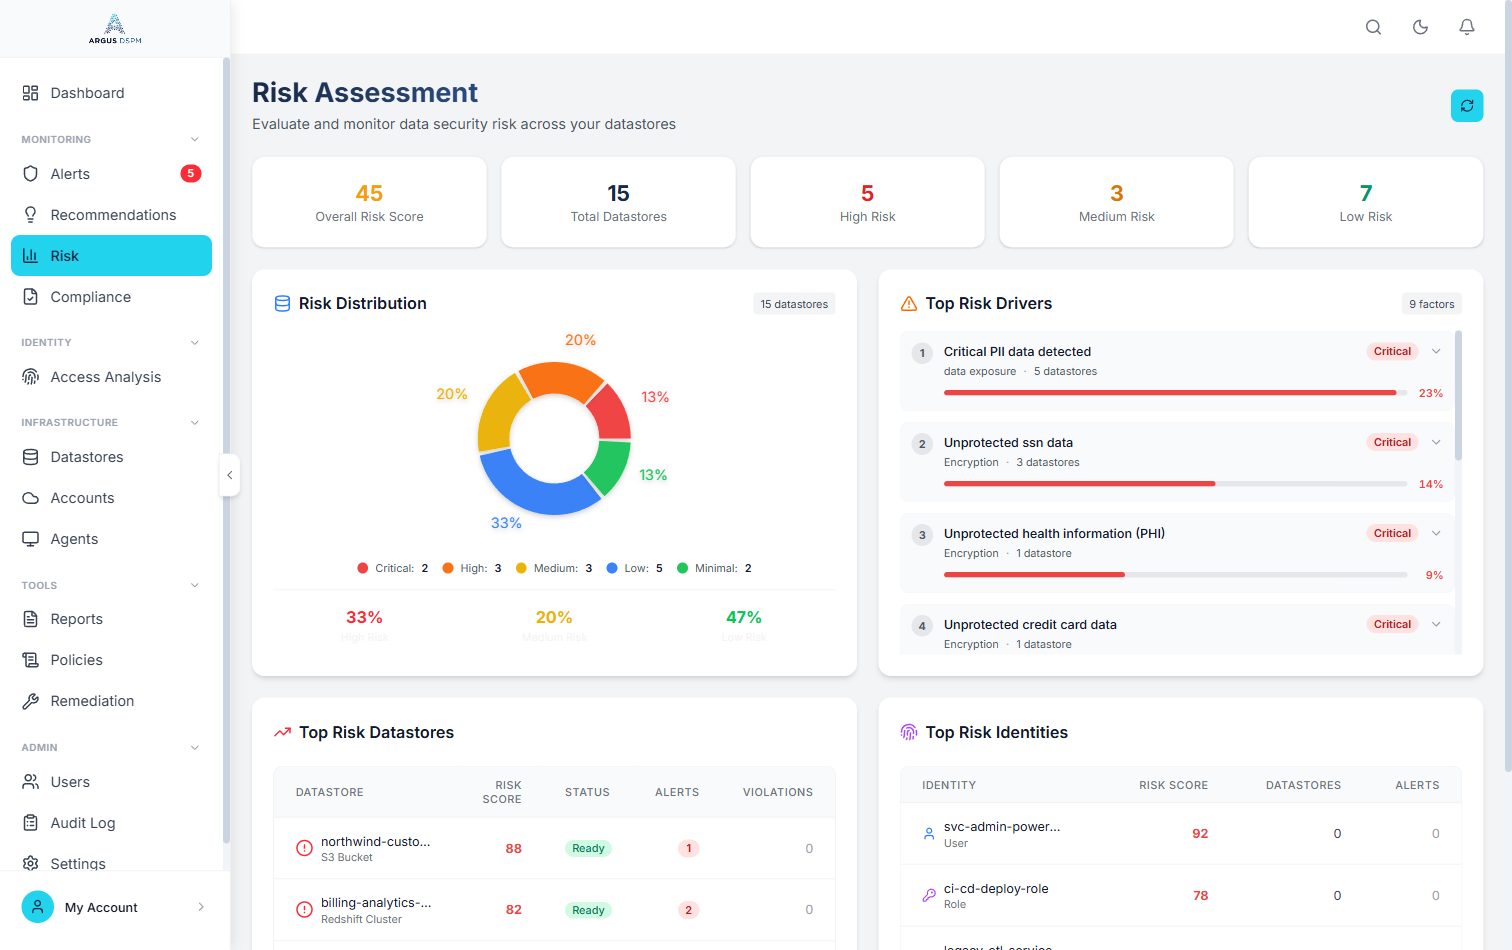Screen dimensions: 1512x950
Task: Click northwind-custo... alert circle icon
Action: pyautogui.click(x=304, y=848)
